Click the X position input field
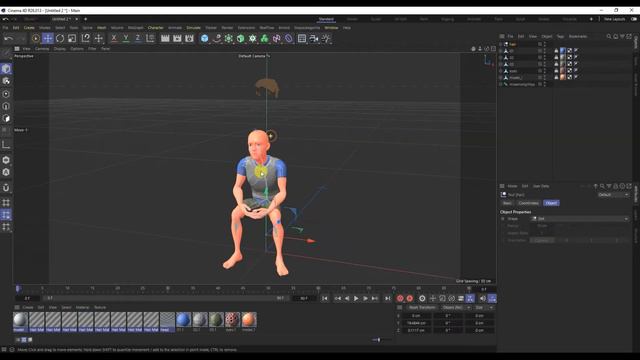640x360 pixels. 416,316
